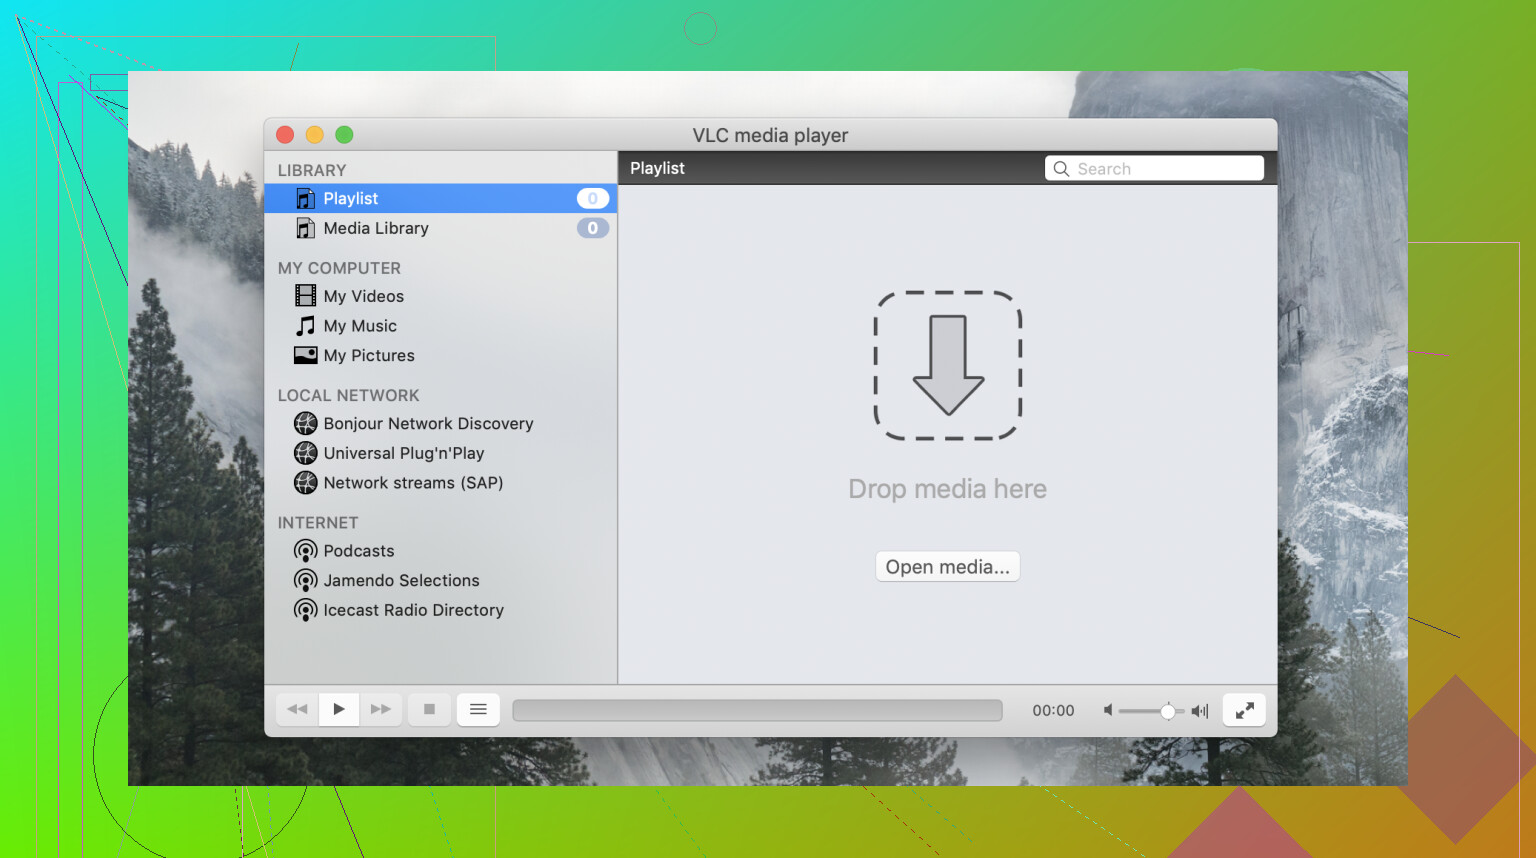Select Bonjour Network Discovery
Image resolution: width=1536 pixels, height=858 pixels.
click(x=441, y=424)
